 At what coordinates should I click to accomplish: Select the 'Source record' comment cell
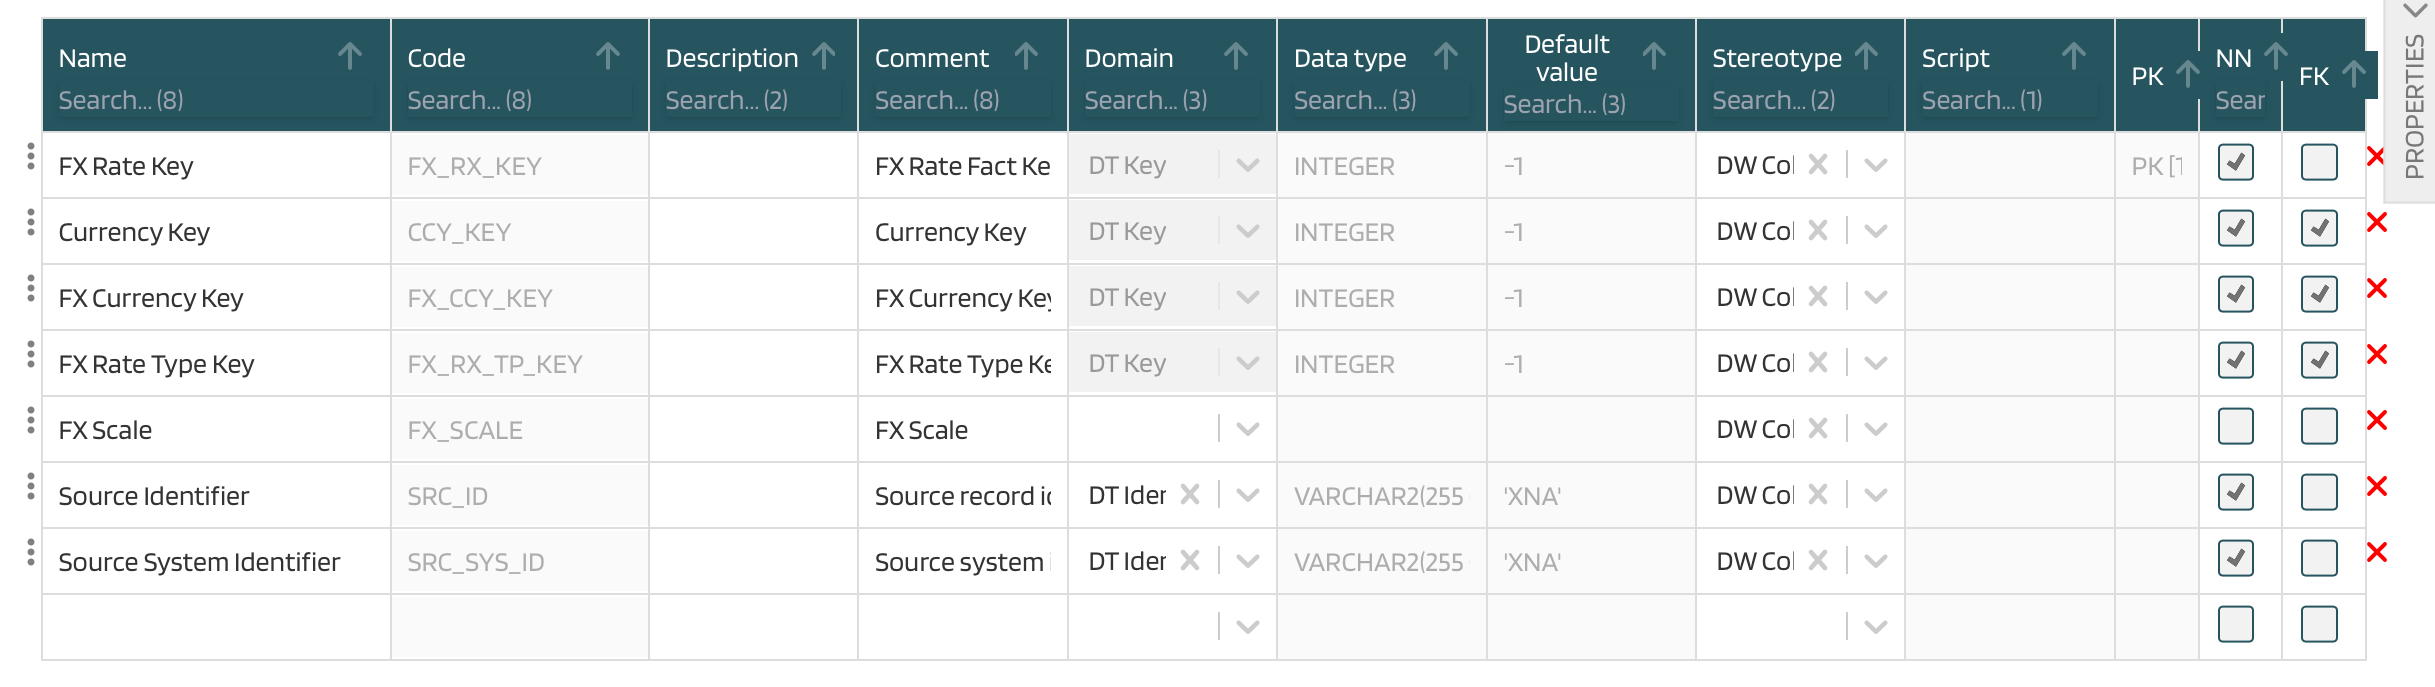pyautogui.click(x=962, y=496)
